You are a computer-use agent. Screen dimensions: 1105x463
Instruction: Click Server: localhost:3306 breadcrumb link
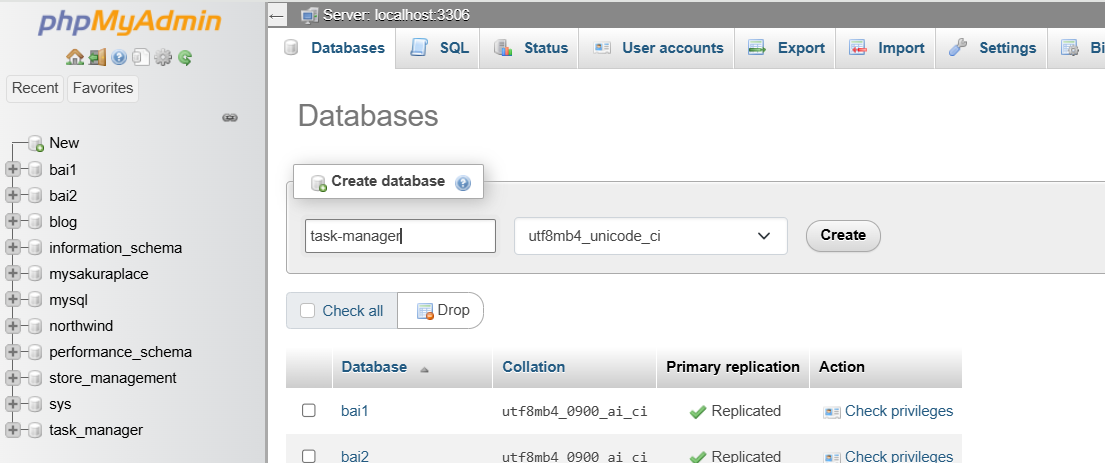point(396,15)
